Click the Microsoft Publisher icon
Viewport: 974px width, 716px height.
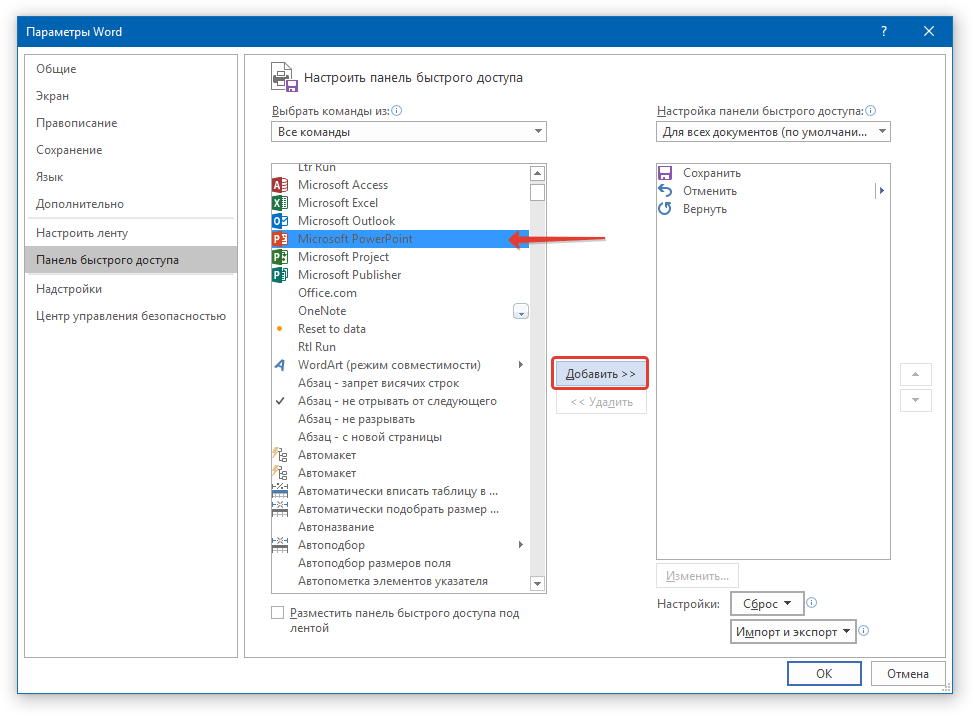tap(280, 275)
